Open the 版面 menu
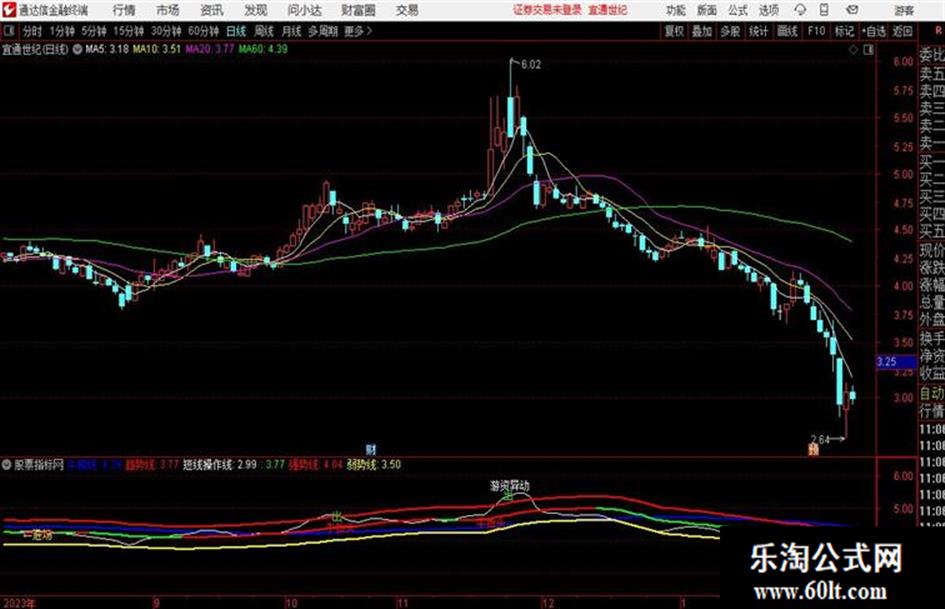 [x=707, y=10]
